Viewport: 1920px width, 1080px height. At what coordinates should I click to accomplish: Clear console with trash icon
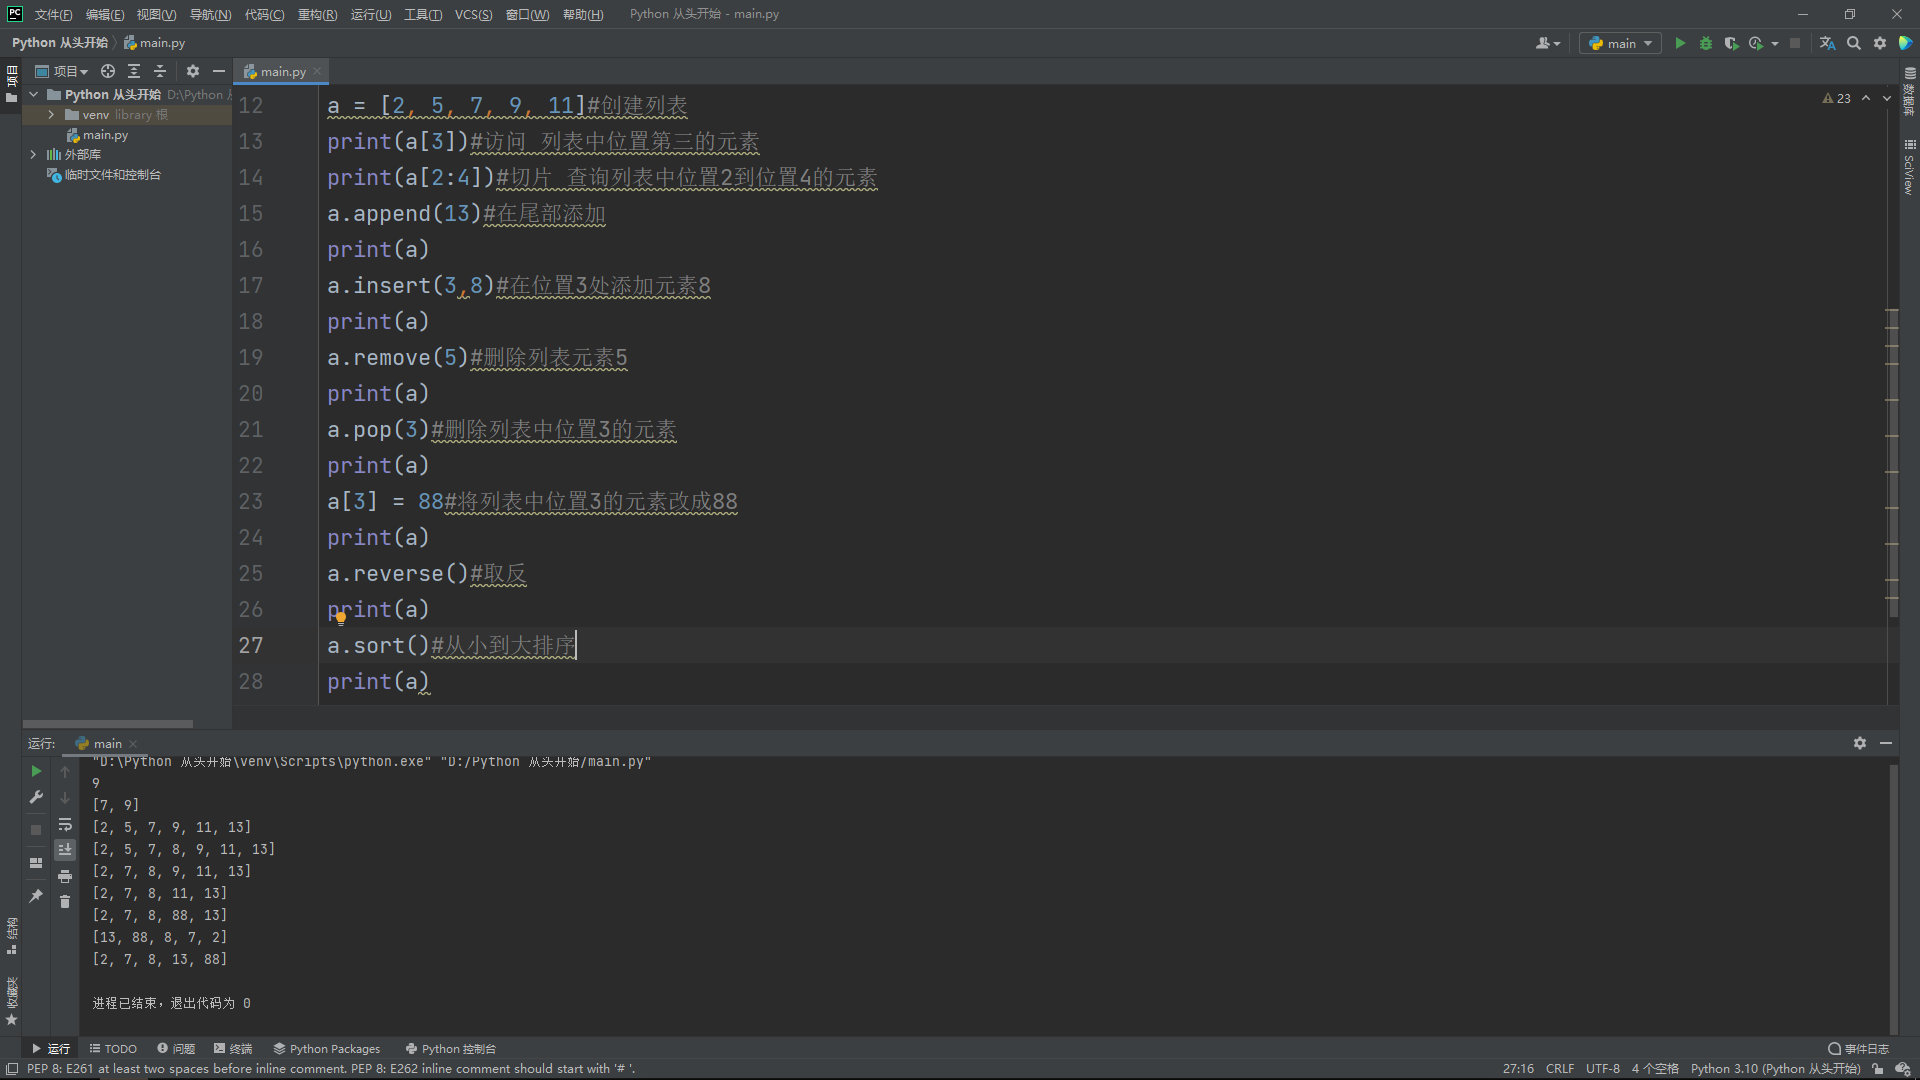tap(65, 902)
